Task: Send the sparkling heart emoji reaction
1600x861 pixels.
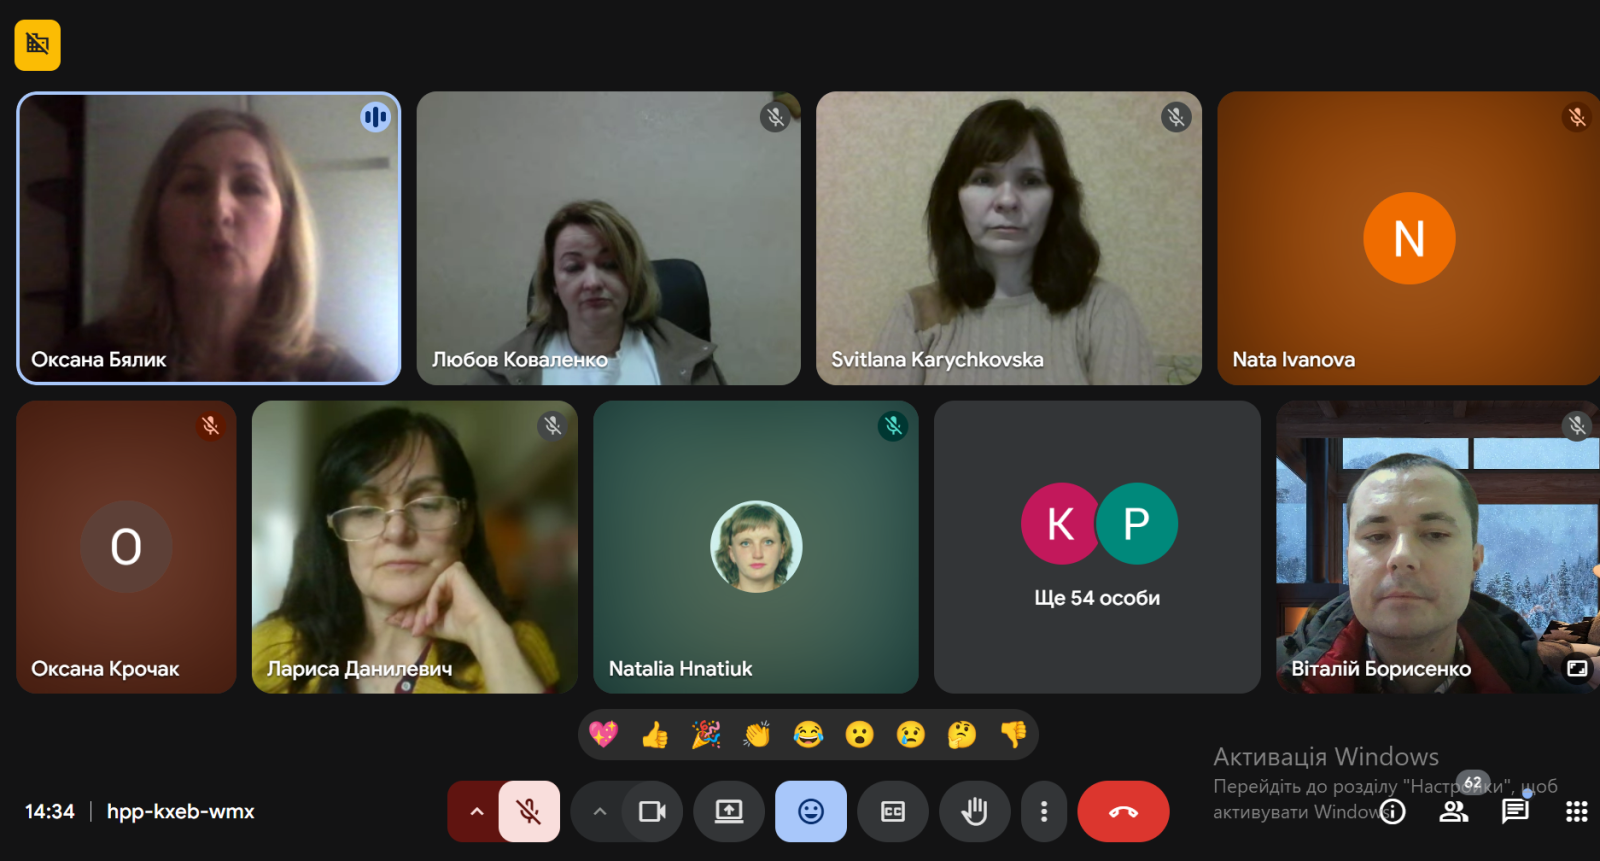Action: (603, 735)
